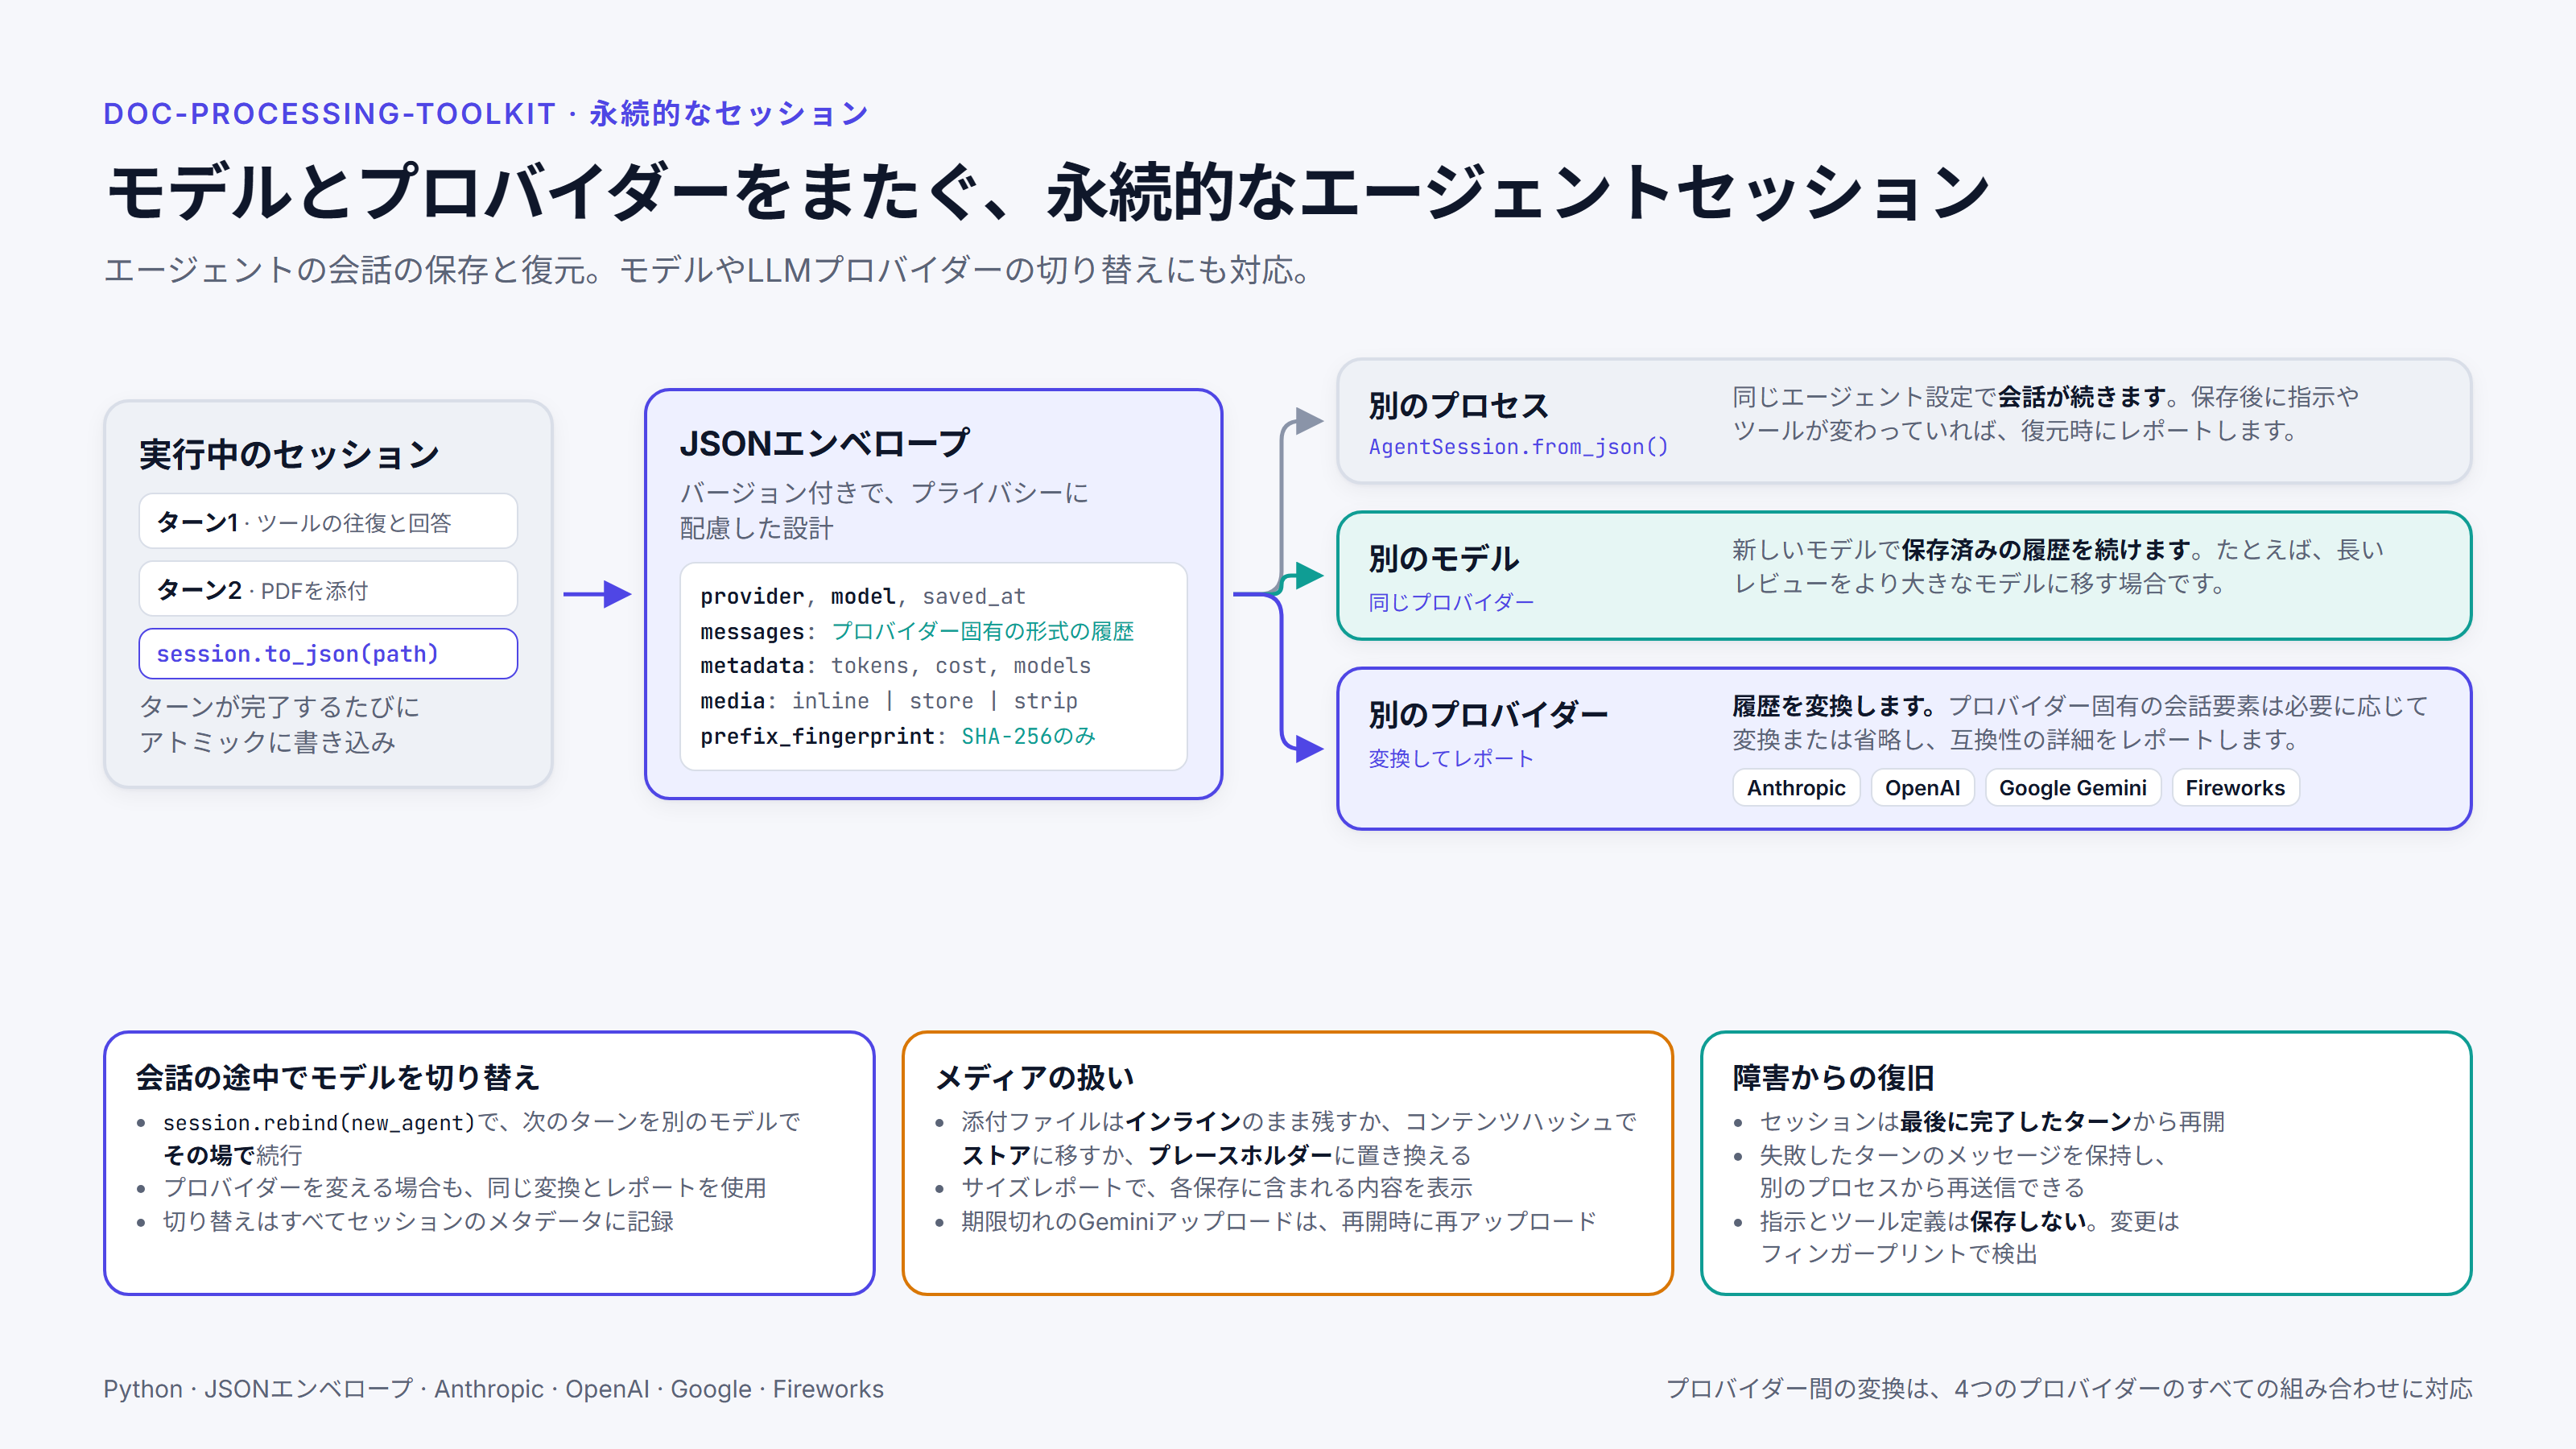
Task: Click the provider, model, saved_at code line
Action: click(863, 597)
